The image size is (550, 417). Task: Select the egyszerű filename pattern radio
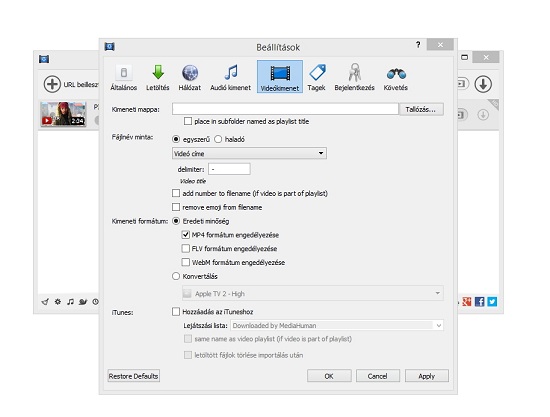176,139
